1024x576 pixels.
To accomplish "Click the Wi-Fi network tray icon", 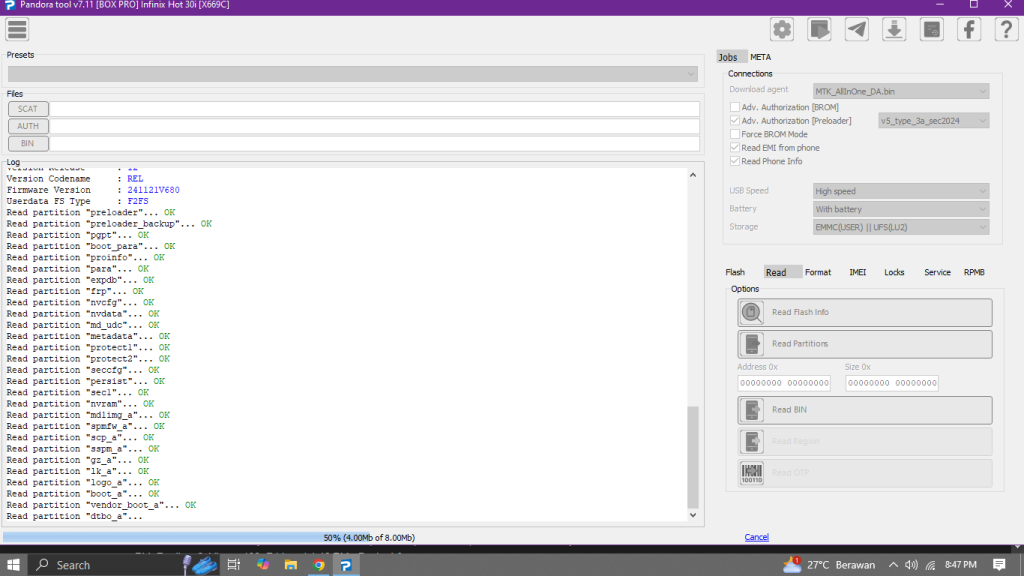I will click(931, 565).
